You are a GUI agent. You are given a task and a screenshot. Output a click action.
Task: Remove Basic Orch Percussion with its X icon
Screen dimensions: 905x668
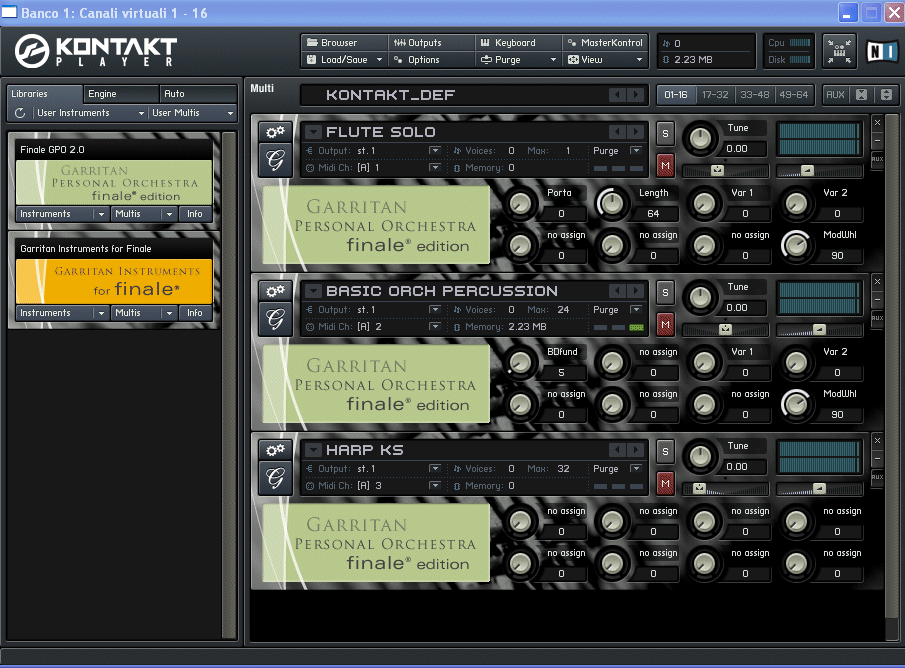click(877, 282)
